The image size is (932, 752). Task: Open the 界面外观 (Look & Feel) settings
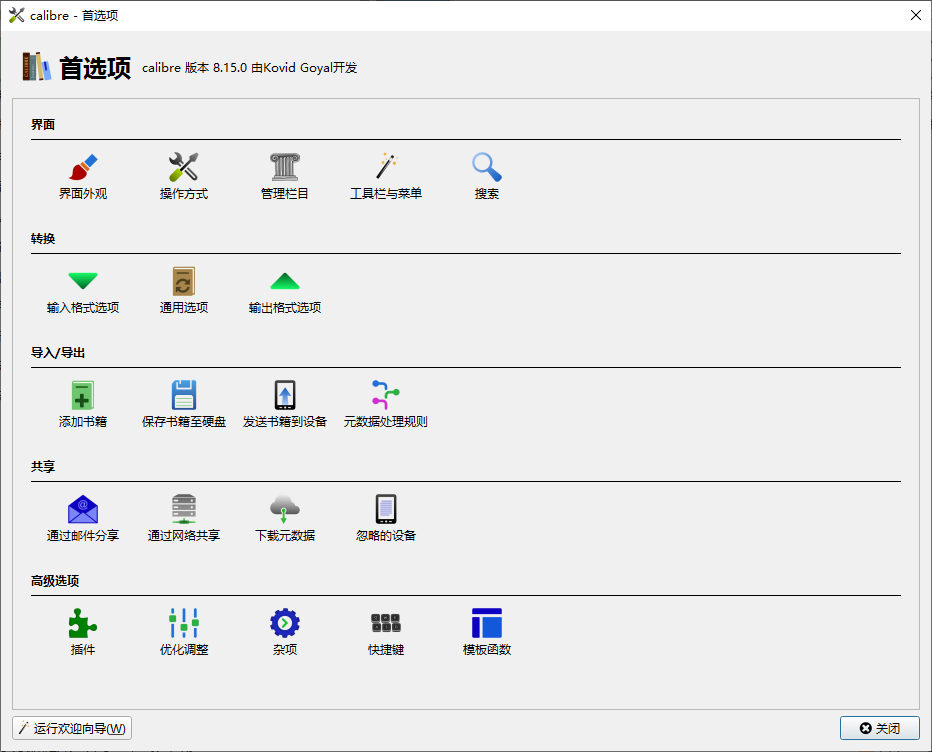pyautogui.click(x=83, y=175)
